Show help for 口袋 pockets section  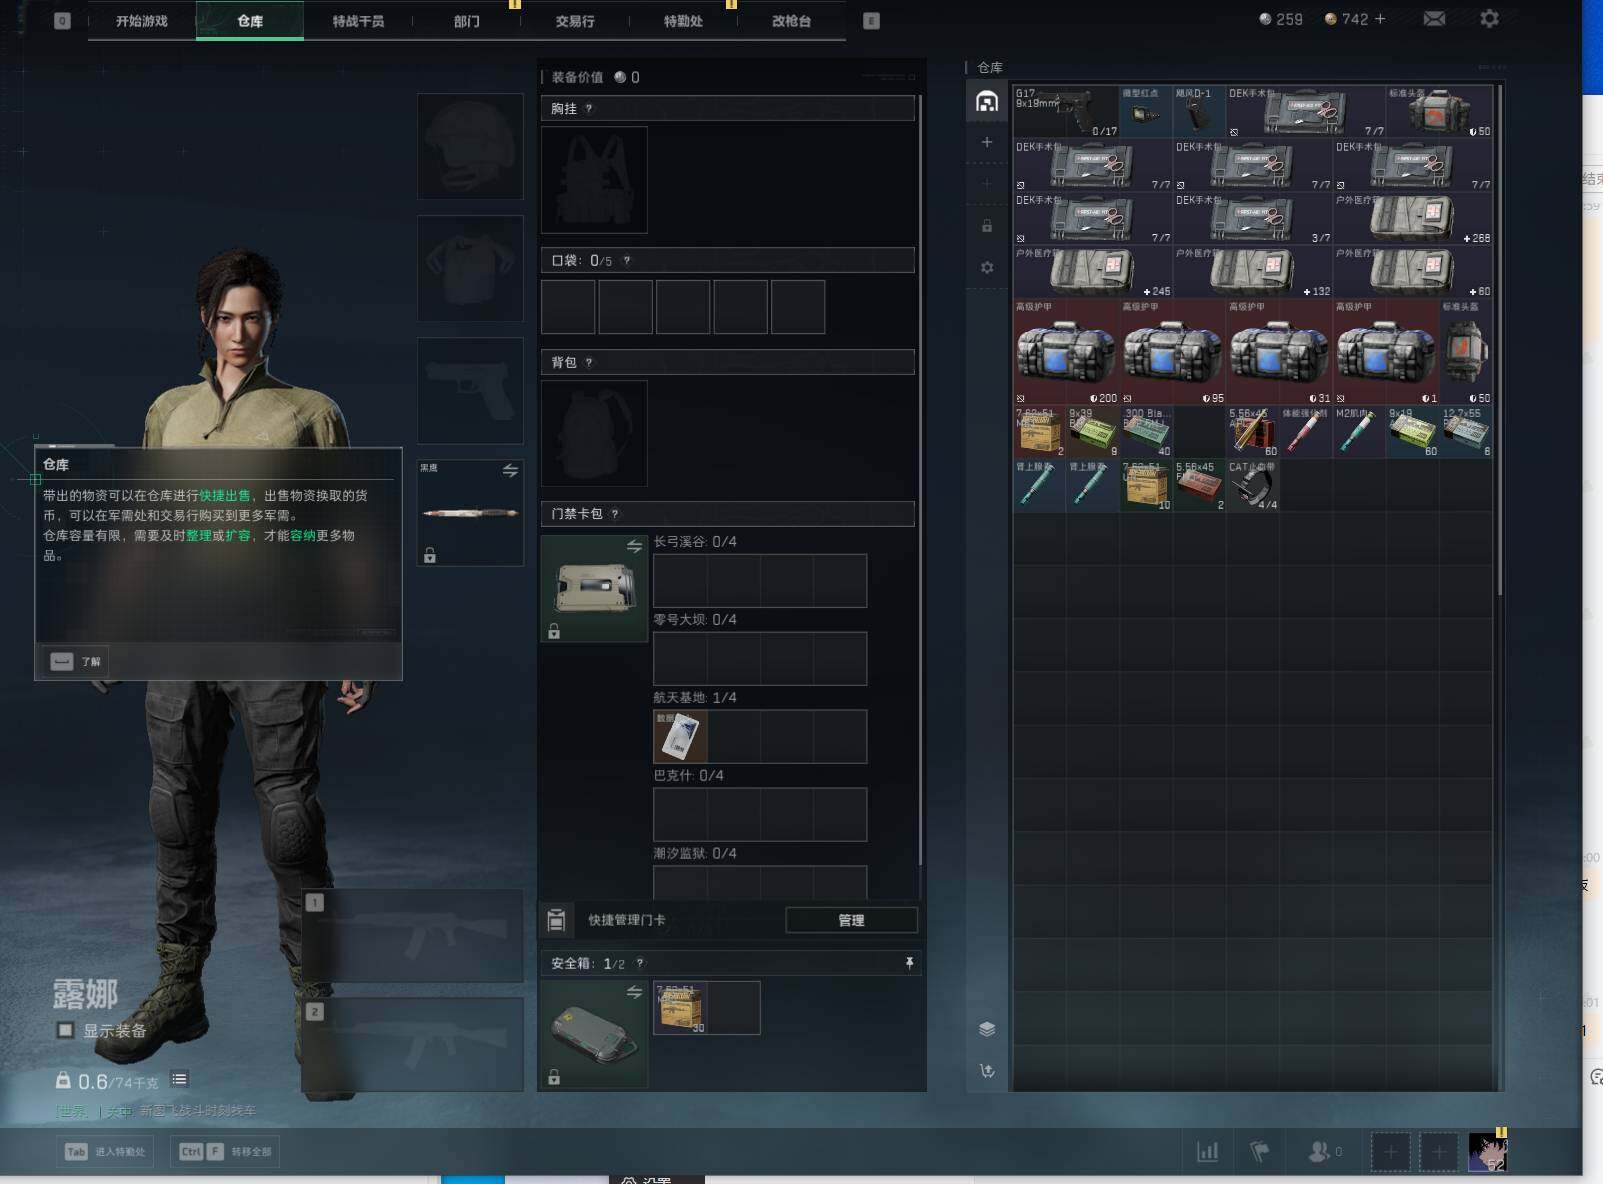(627, 260)
